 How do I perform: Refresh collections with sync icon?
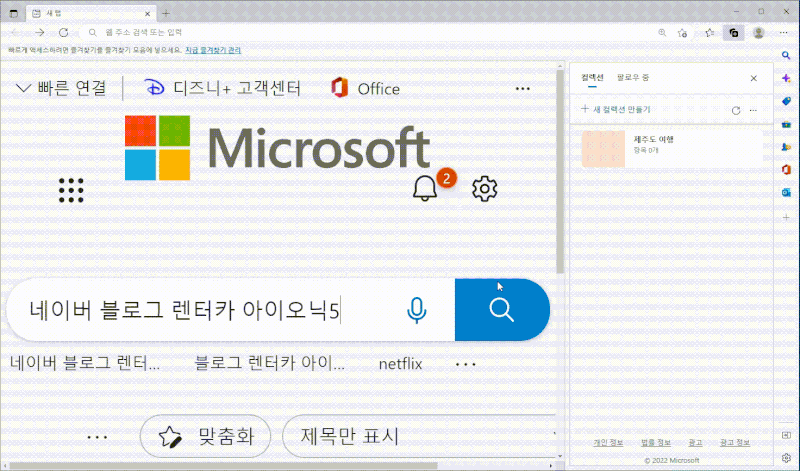pos(736,110)
